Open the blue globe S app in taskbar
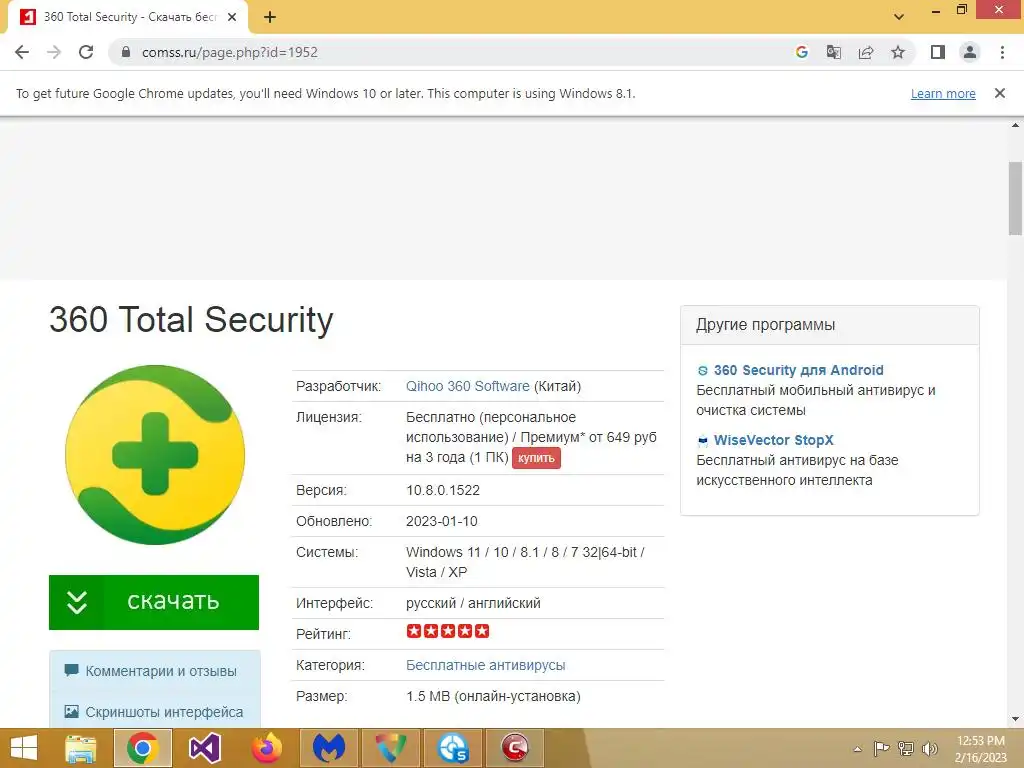 point(453,748)
